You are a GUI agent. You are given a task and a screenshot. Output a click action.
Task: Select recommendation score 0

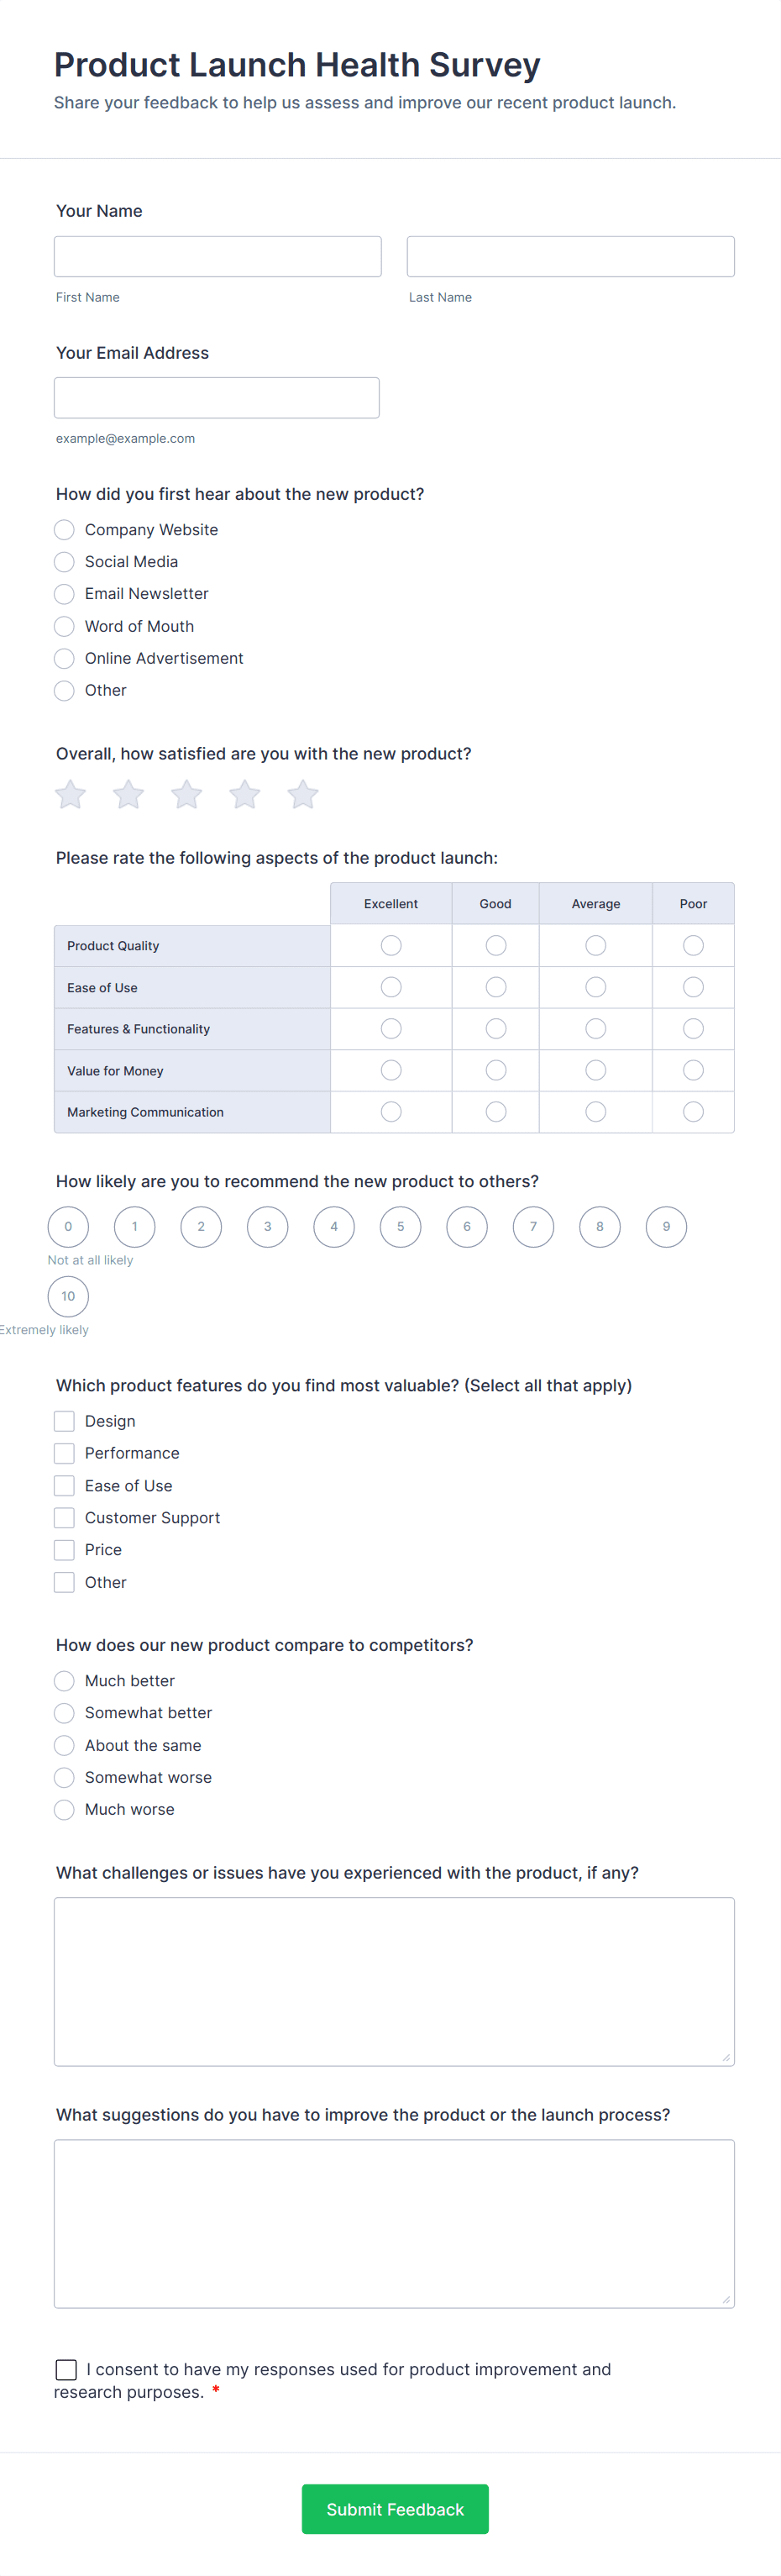pyautogui.click(x=68, y=1227)
